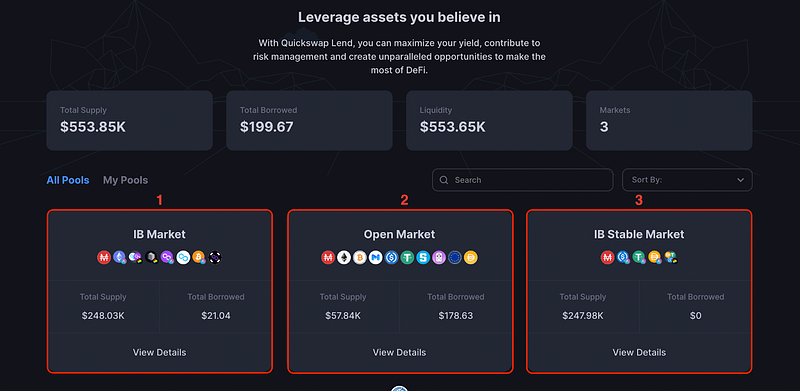Open the Sort By dropdown

(x=687, y=180)
